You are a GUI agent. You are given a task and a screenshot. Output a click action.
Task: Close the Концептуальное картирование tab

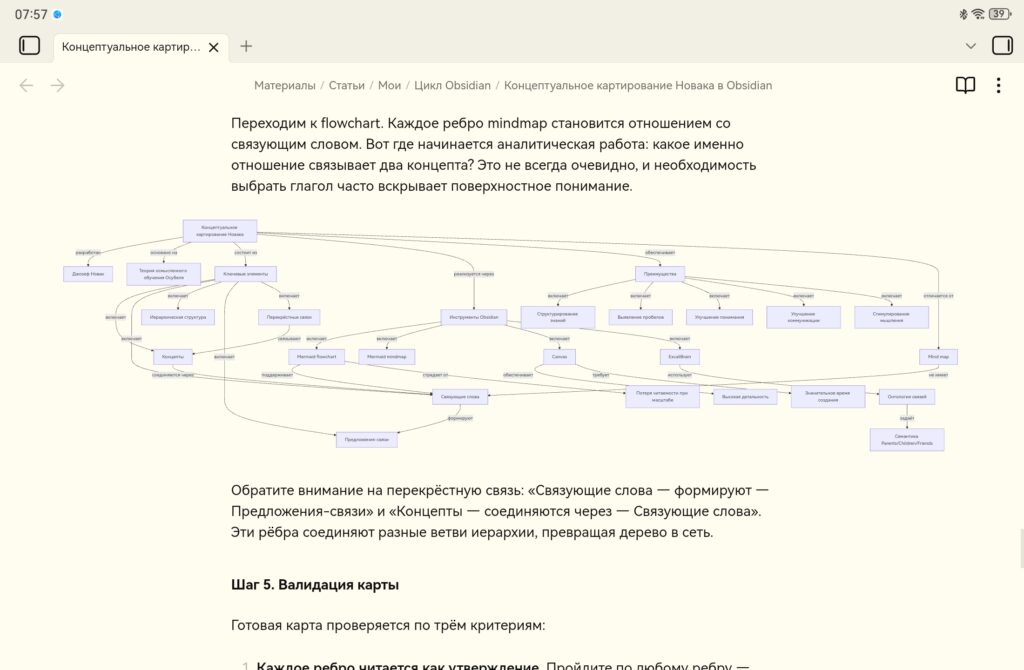coord(214,47)
